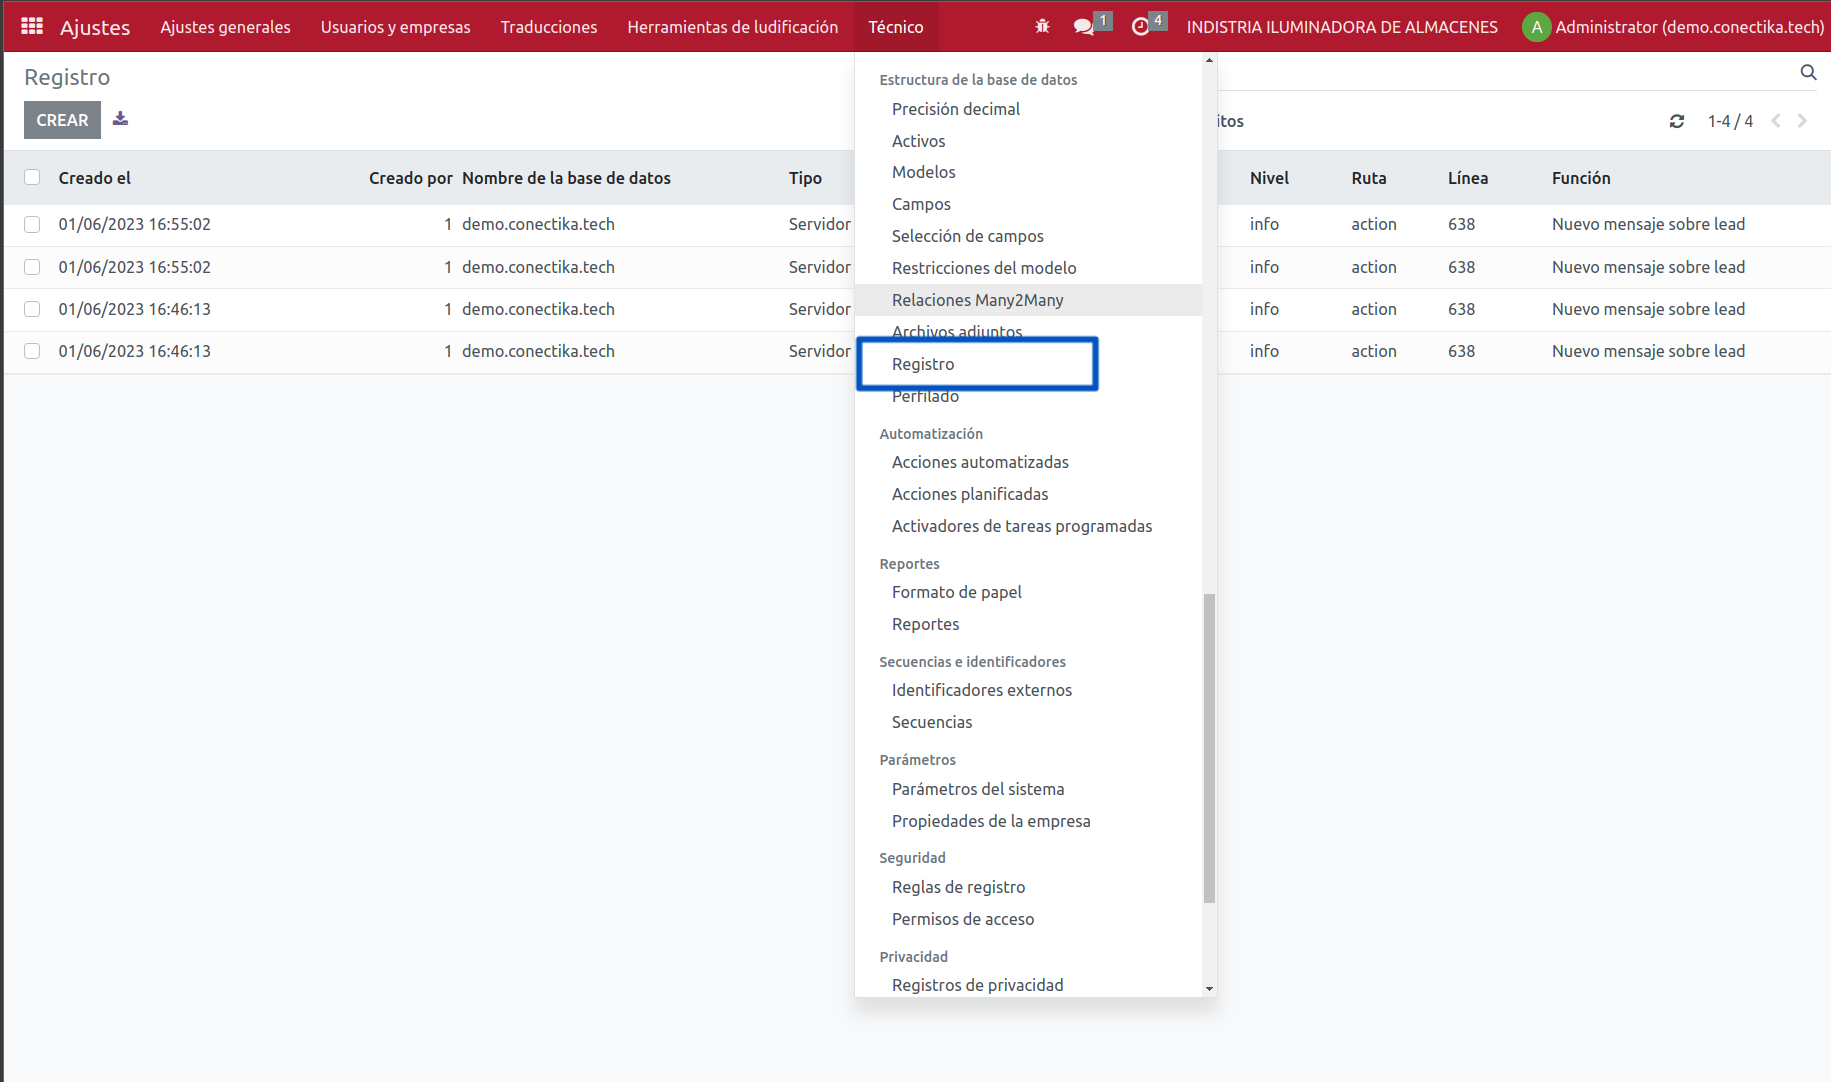Click the debug bug icon
Viewport: 1831px width, 1082px height.
pos(1042,26)
